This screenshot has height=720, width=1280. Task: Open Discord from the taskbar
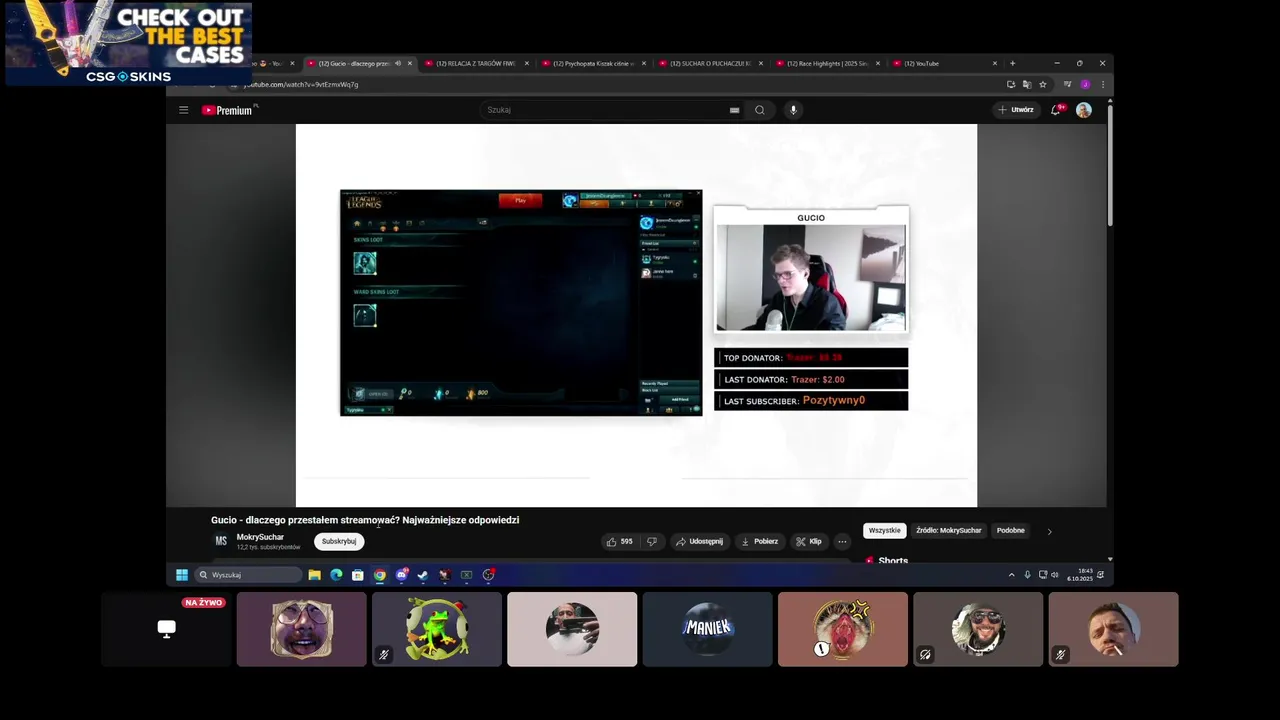[402, 575]
